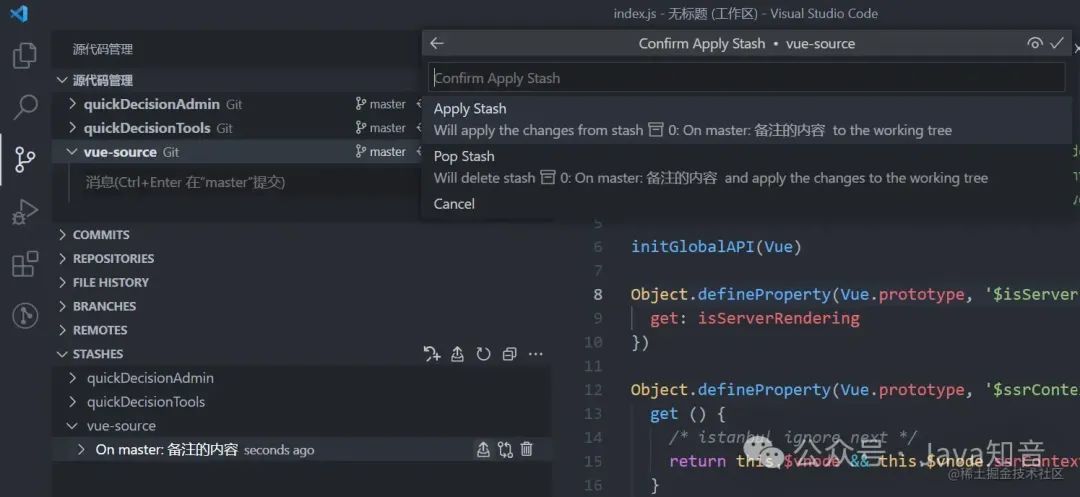Go back with the quick pick arrow
This screenshot has width=1080, height=497.
437,43
